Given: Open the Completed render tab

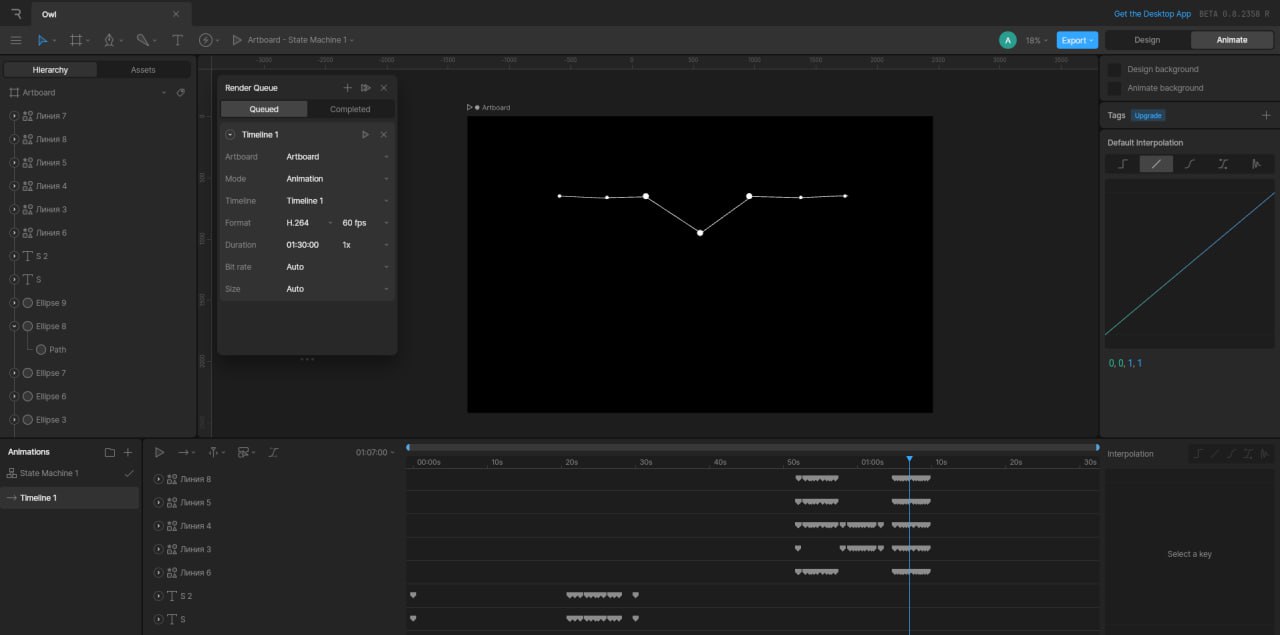Looking at the screenshot, I should (x=350, y=109).
